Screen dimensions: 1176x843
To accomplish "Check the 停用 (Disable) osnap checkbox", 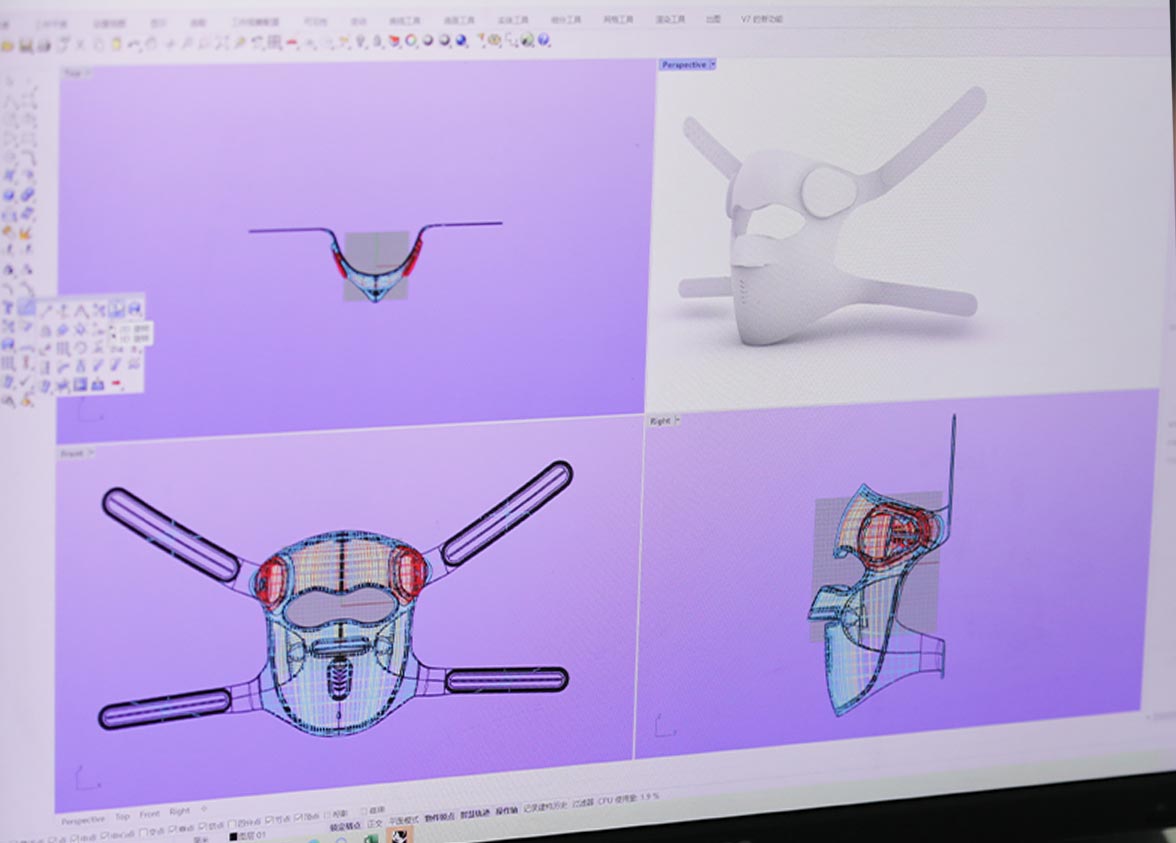I will (x=365, y=810).
